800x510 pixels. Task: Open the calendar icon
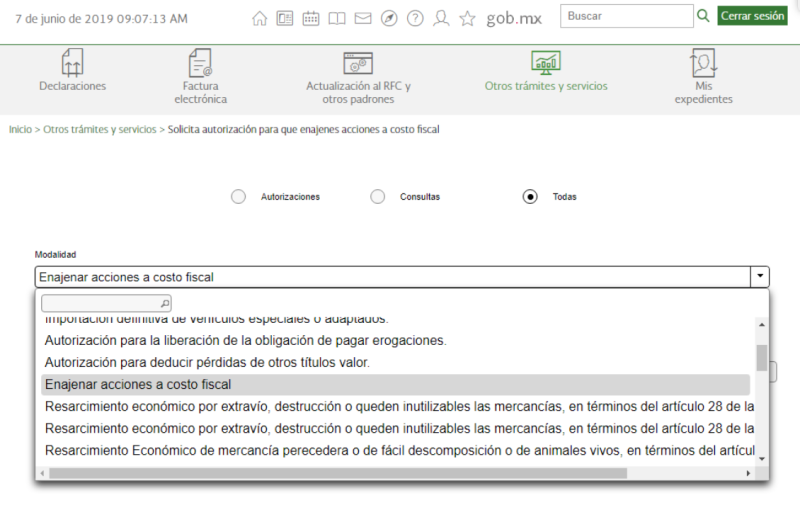click(311, 19)
